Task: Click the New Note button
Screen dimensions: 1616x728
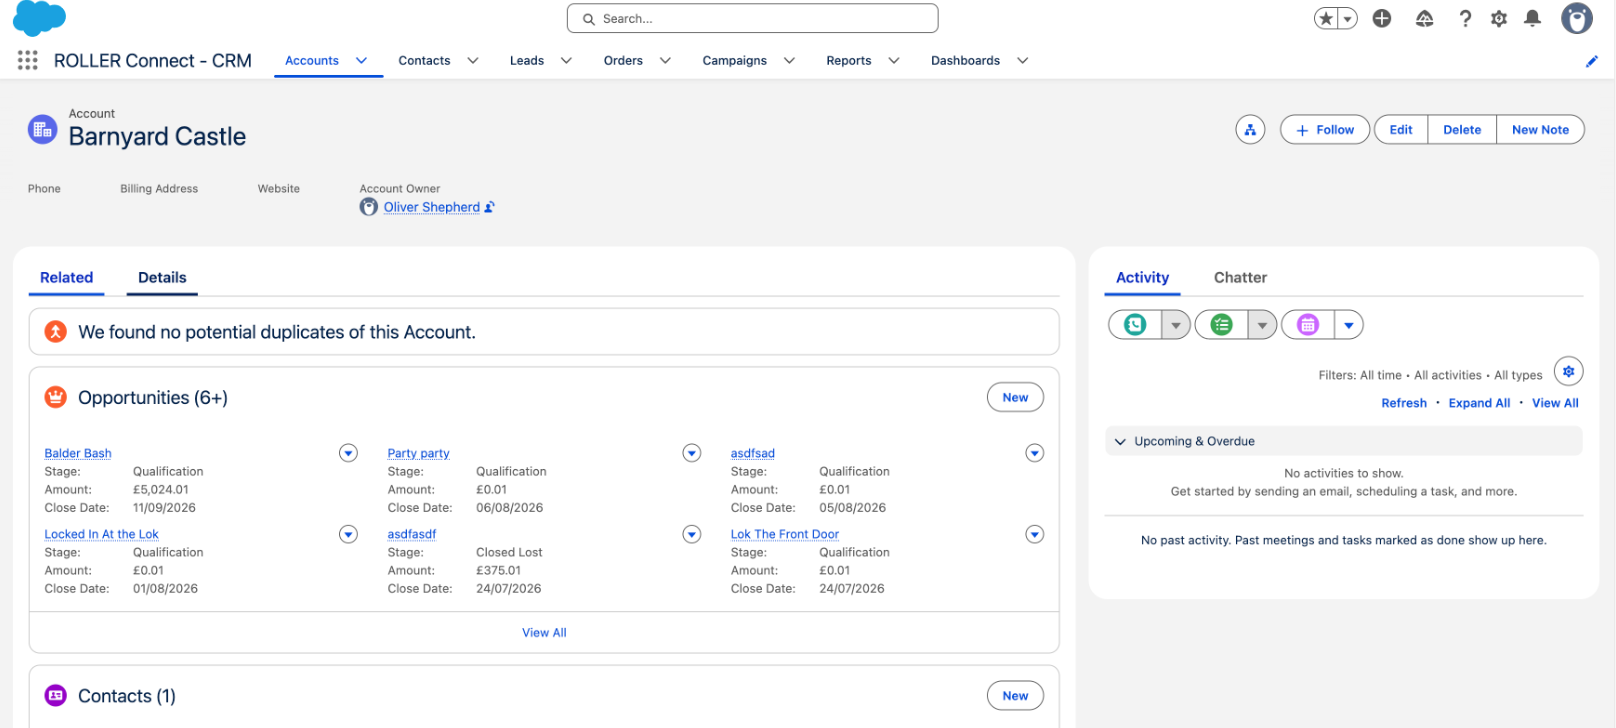Action: pos(1540,130)
